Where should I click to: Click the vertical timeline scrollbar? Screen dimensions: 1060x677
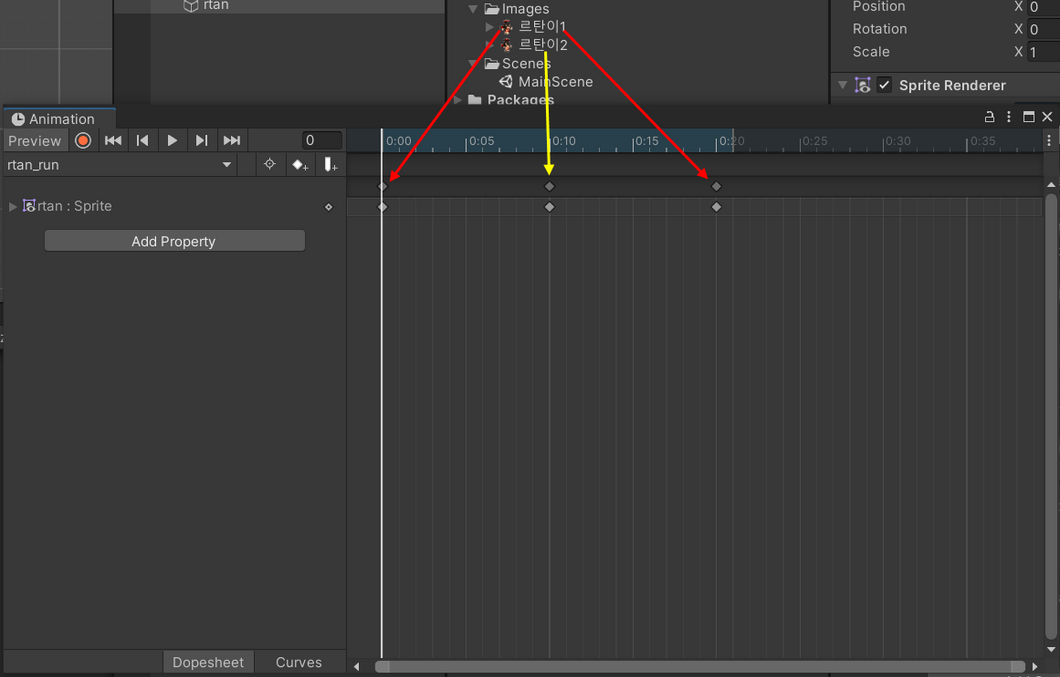click(1051, 416)
